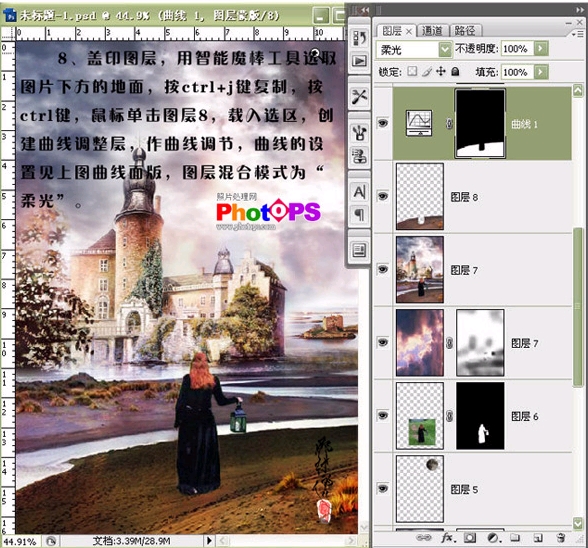Open the fx layer style menu
Viewport: 588px width, 548px height.
tap(448, 538)
